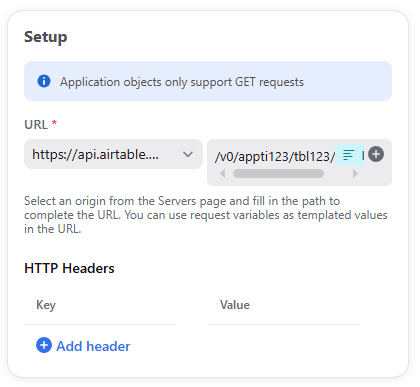Viewport: 420px width, 387px height.
Task: Click the Value header input field
Action: 284,305
